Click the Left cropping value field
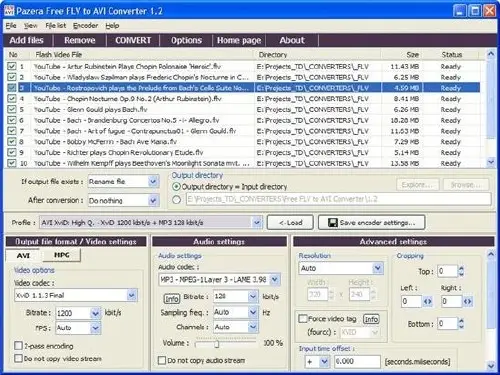The width and height of the screenshot is (500, 375). click(411, 302)
